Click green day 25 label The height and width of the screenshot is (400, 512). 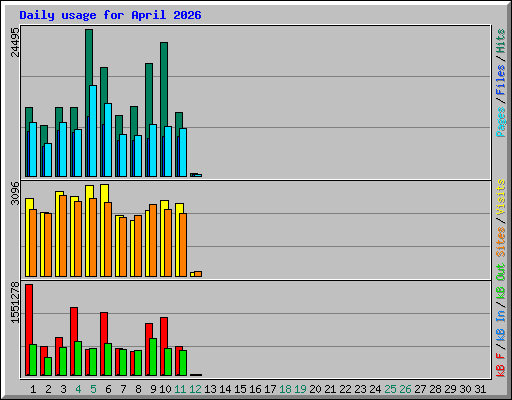coord(390,389)
